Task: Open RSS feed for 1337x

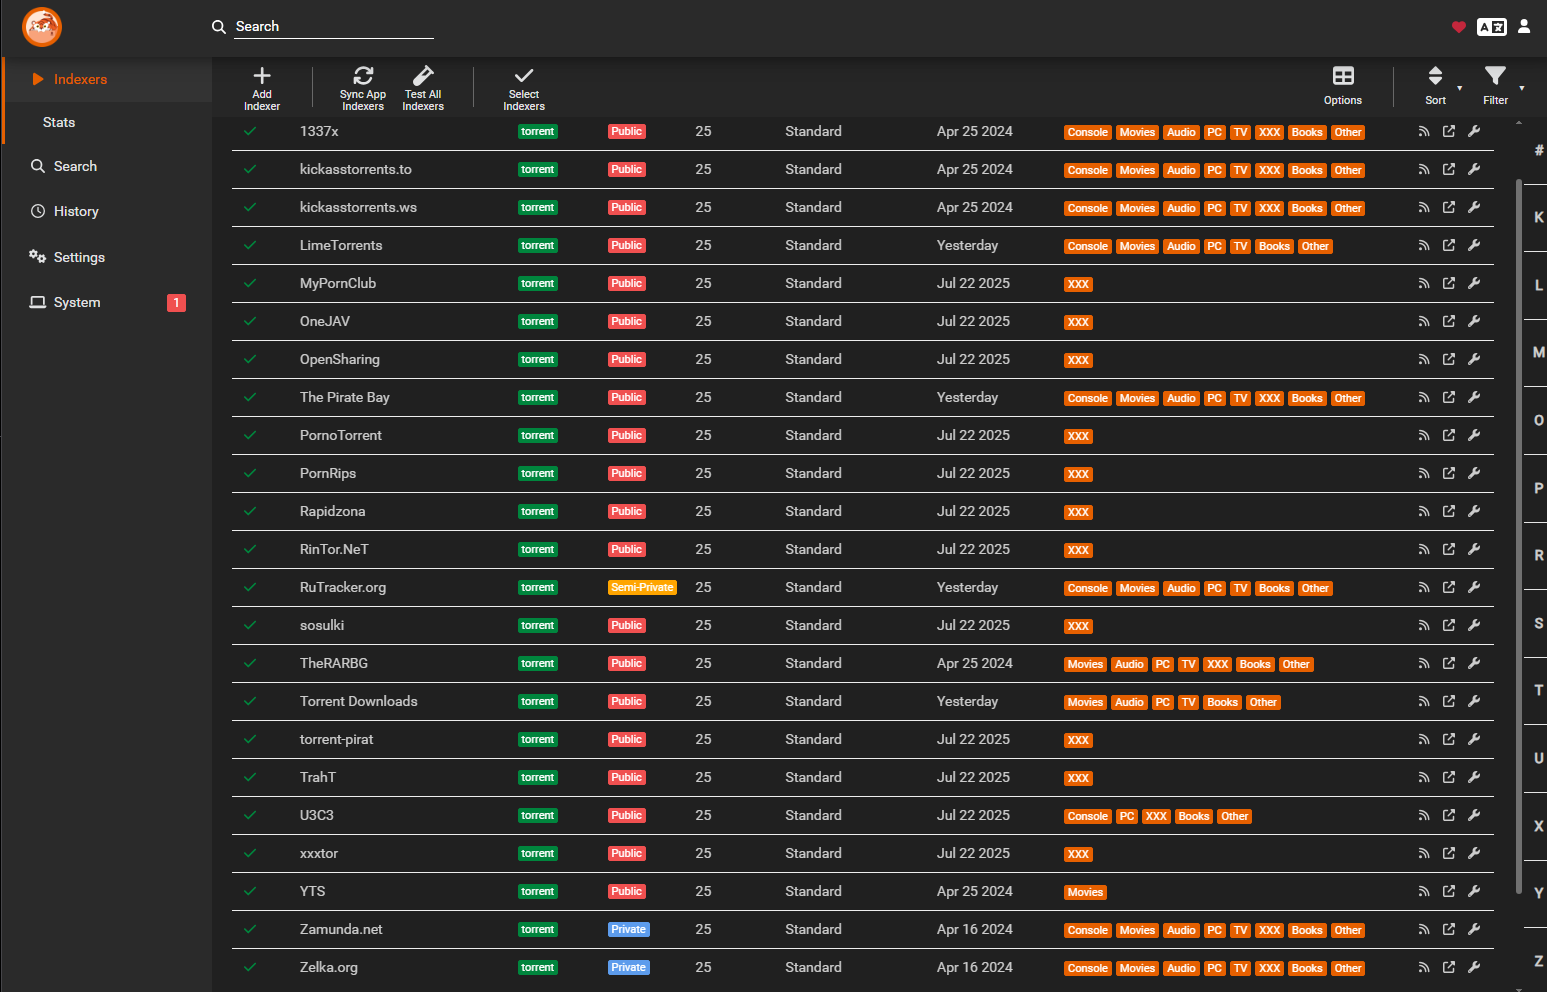Action: click(x=1424, y=131)
